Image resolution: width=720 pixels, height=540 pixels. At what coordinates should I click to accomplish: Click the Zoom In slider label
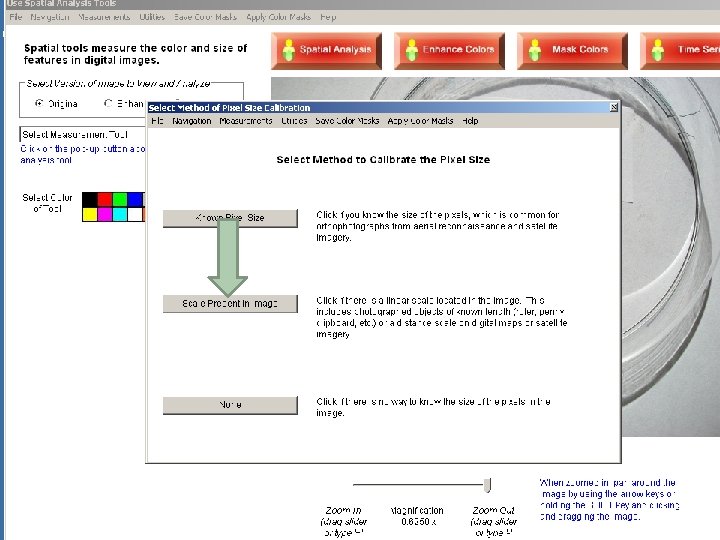click(343, 522)
